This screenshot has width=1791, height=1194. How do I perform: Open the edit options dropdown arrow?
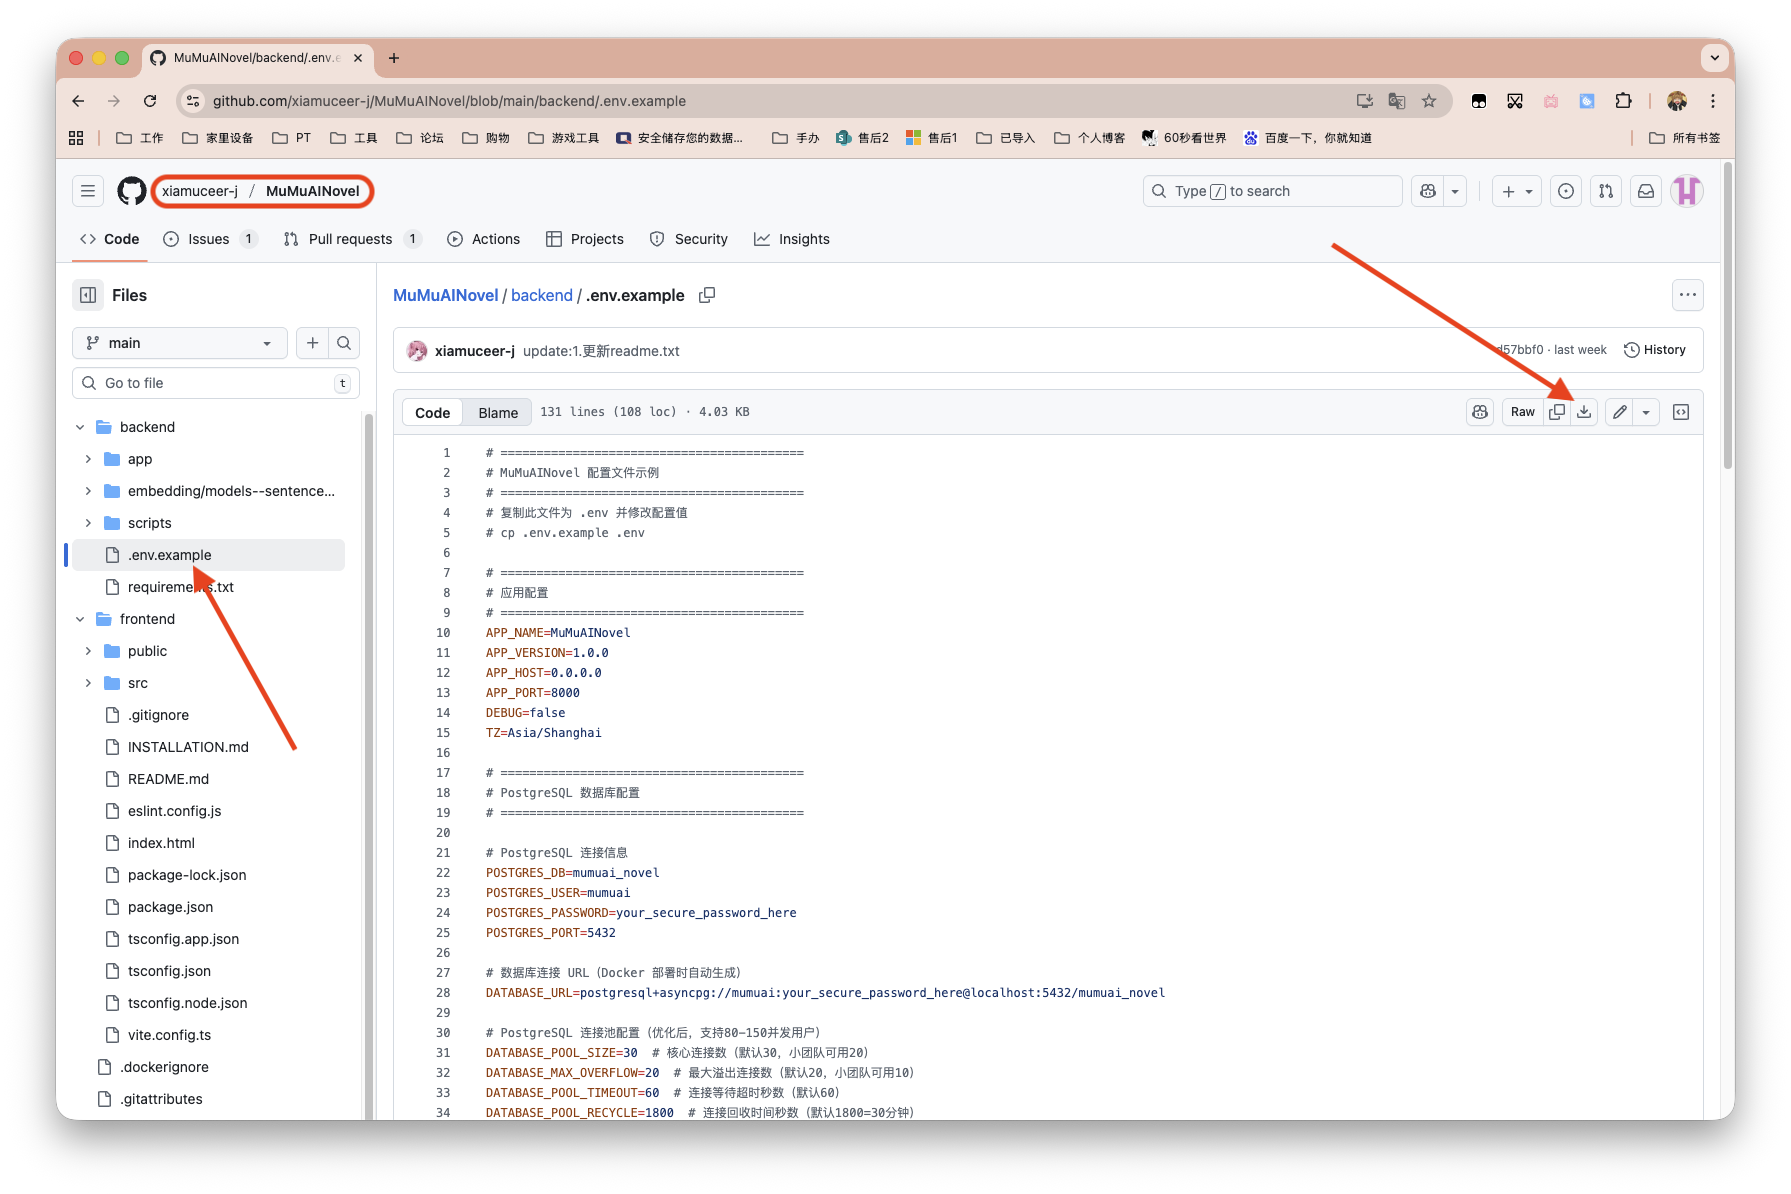(1646, 412)
